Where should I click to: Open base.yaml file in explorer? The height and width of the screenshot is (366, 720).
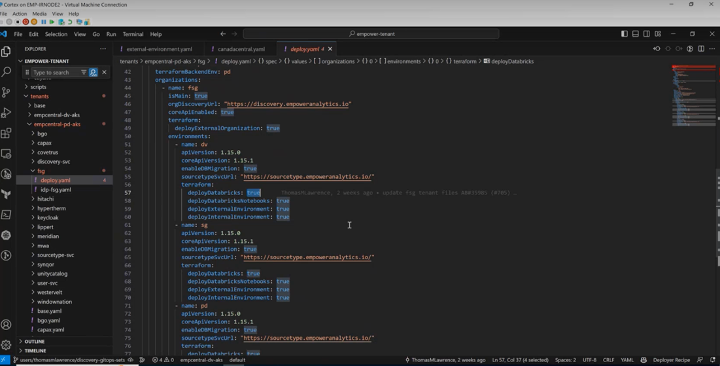50,311
